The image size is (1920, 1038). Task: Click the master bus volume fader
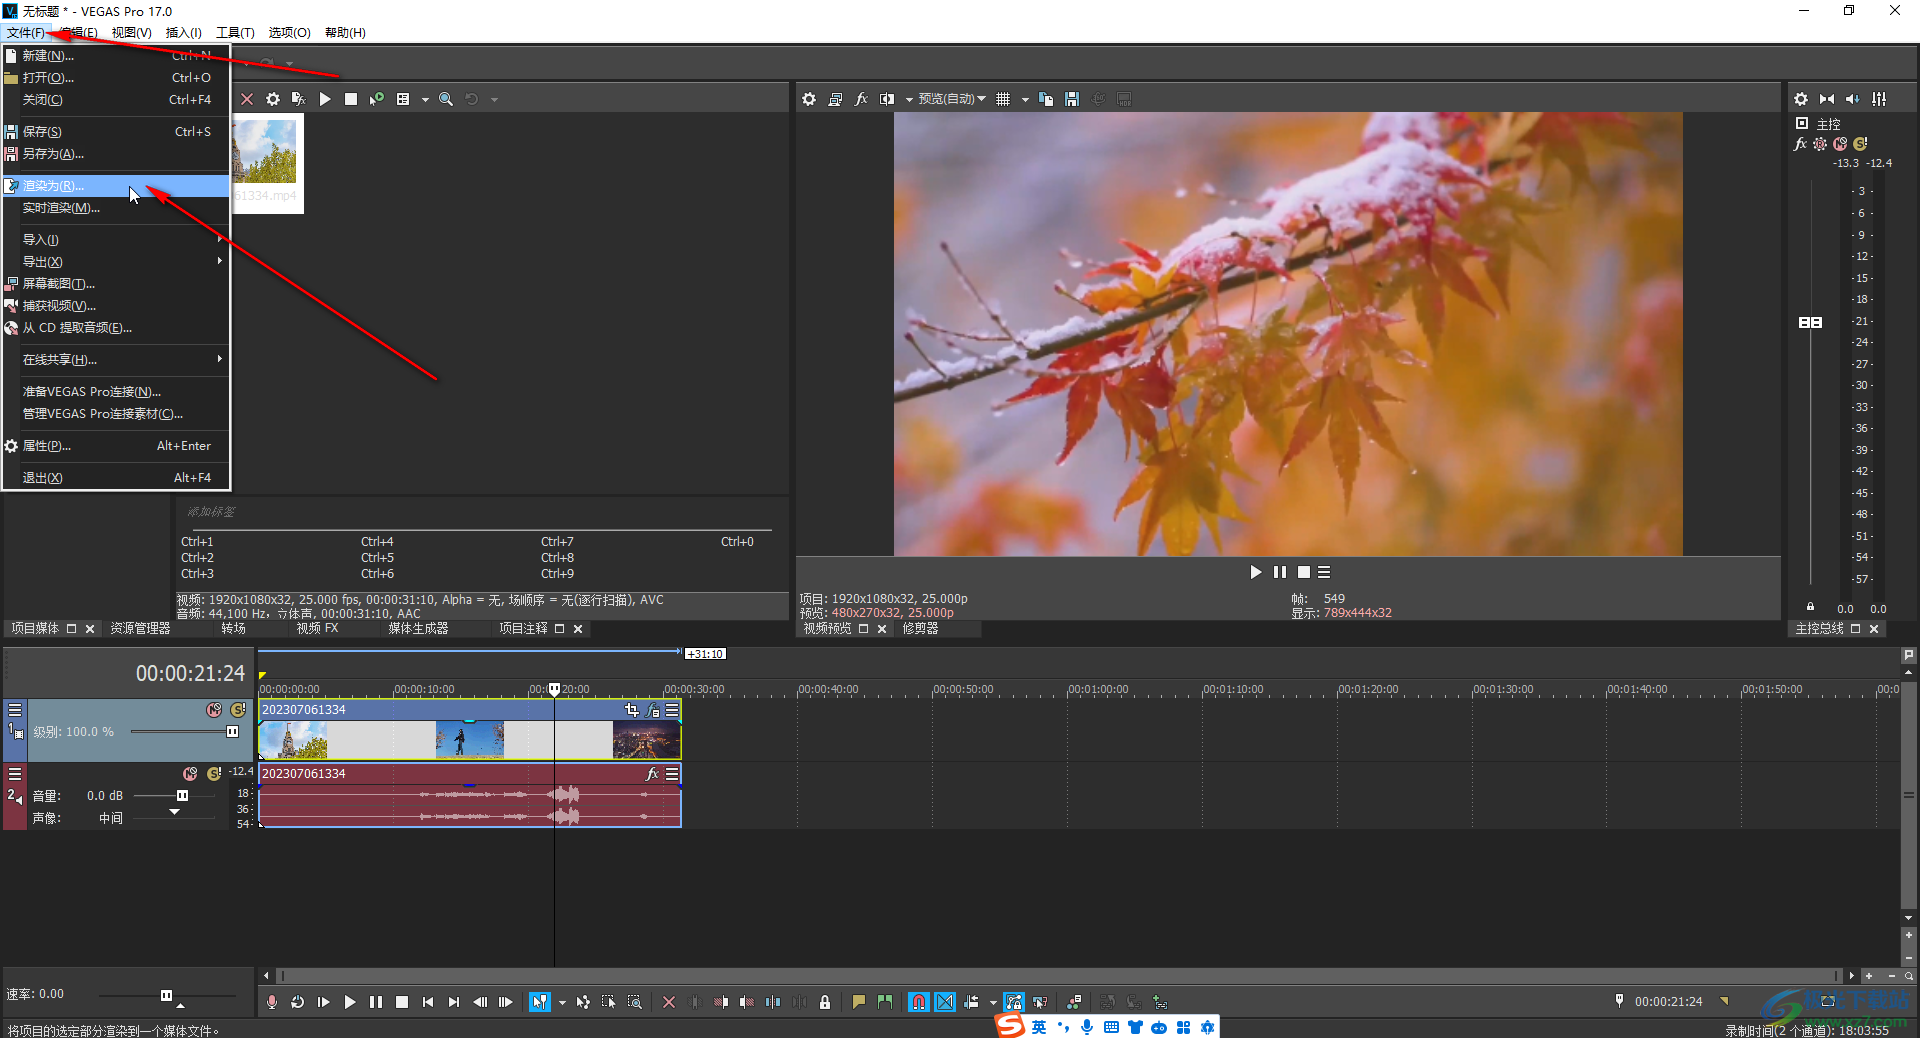[x=1810, y=322]
